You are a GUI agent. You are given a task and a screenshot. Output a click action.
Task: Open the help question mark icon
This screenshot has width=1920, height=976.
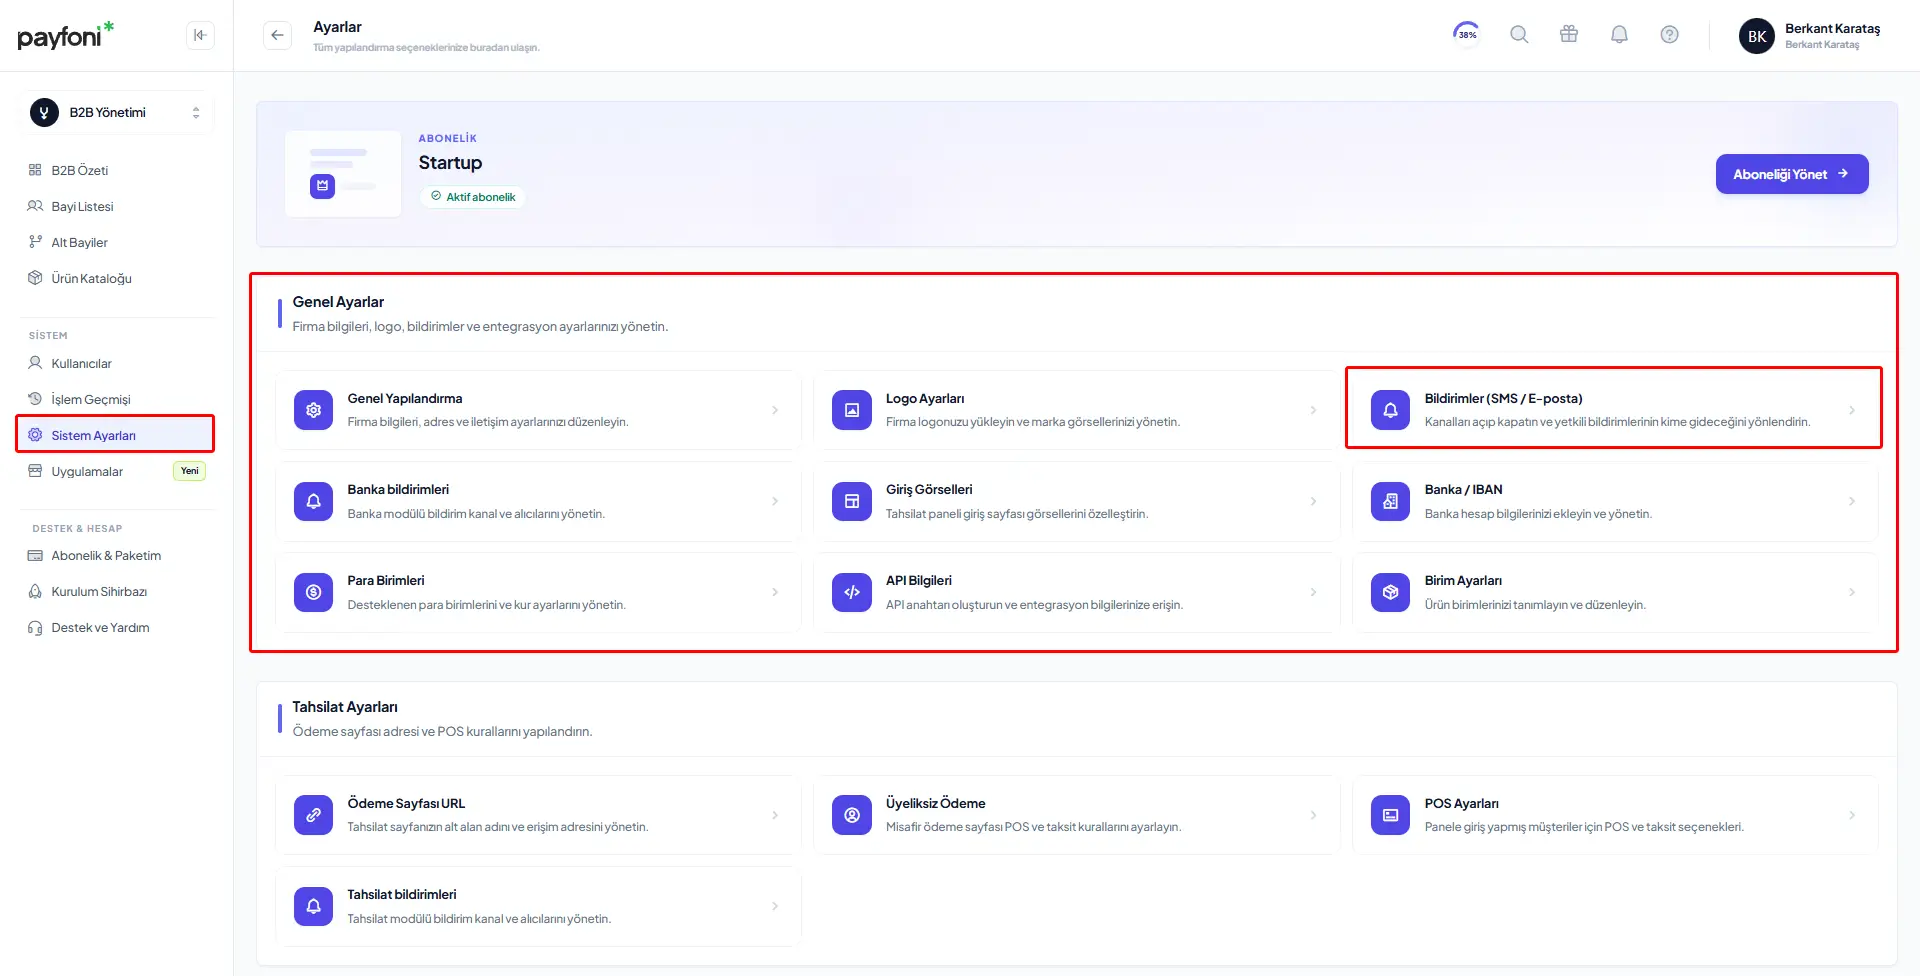pos(1669,35)
